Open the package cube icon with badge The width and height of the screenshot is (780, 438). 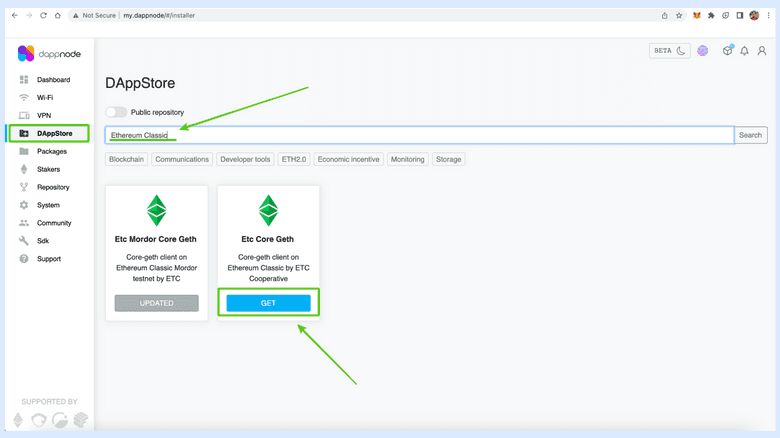727,51
